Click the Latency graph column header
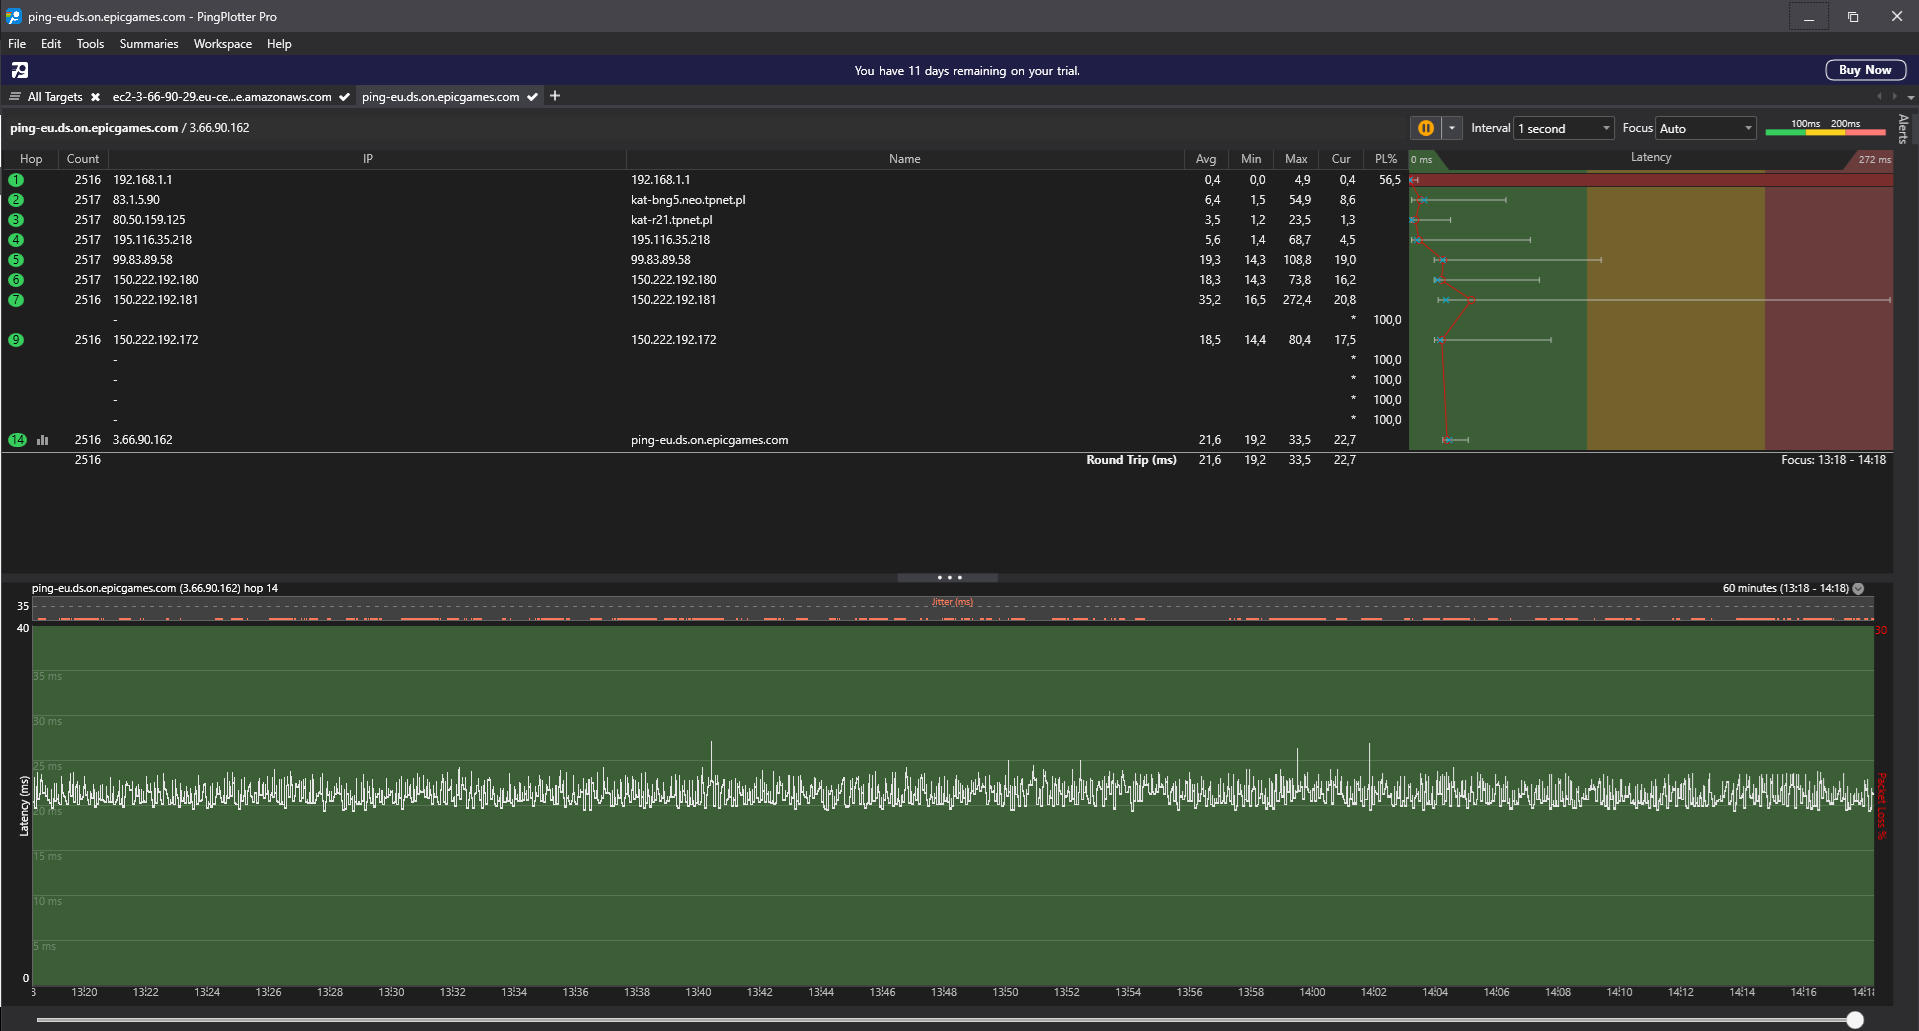The width and height of the screenshot is (1919, 1031). [x=1651, y=158]
